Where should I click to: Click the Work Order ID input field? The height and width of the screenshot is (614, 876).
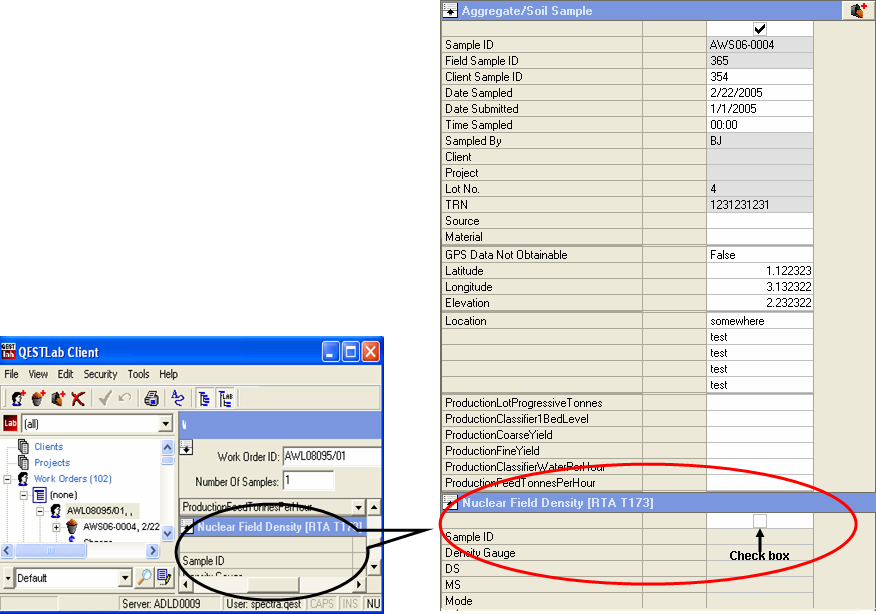coord(330,457)
